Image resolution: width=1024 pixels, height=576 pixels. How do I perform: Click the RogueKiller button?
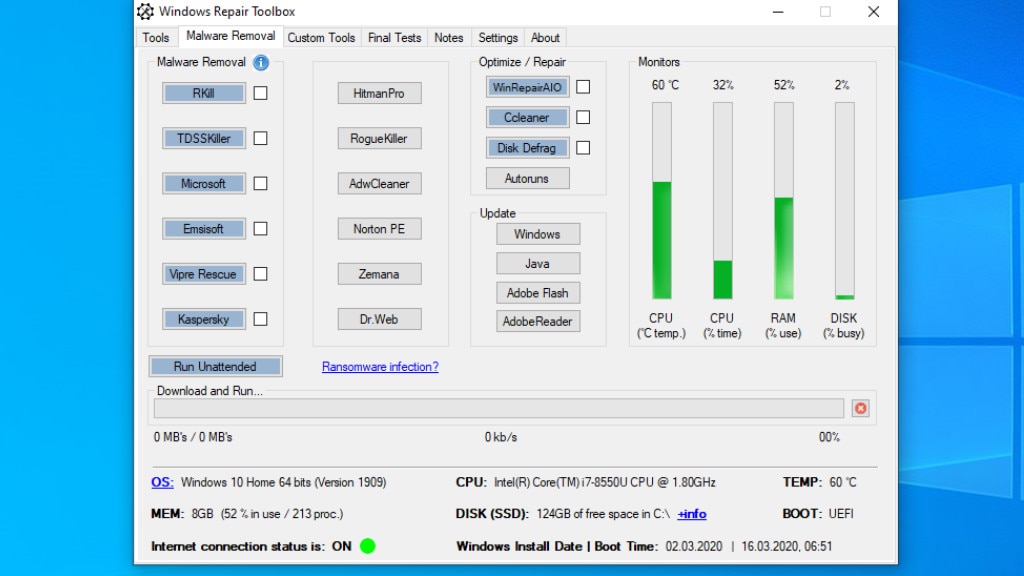tap(379, 138)
